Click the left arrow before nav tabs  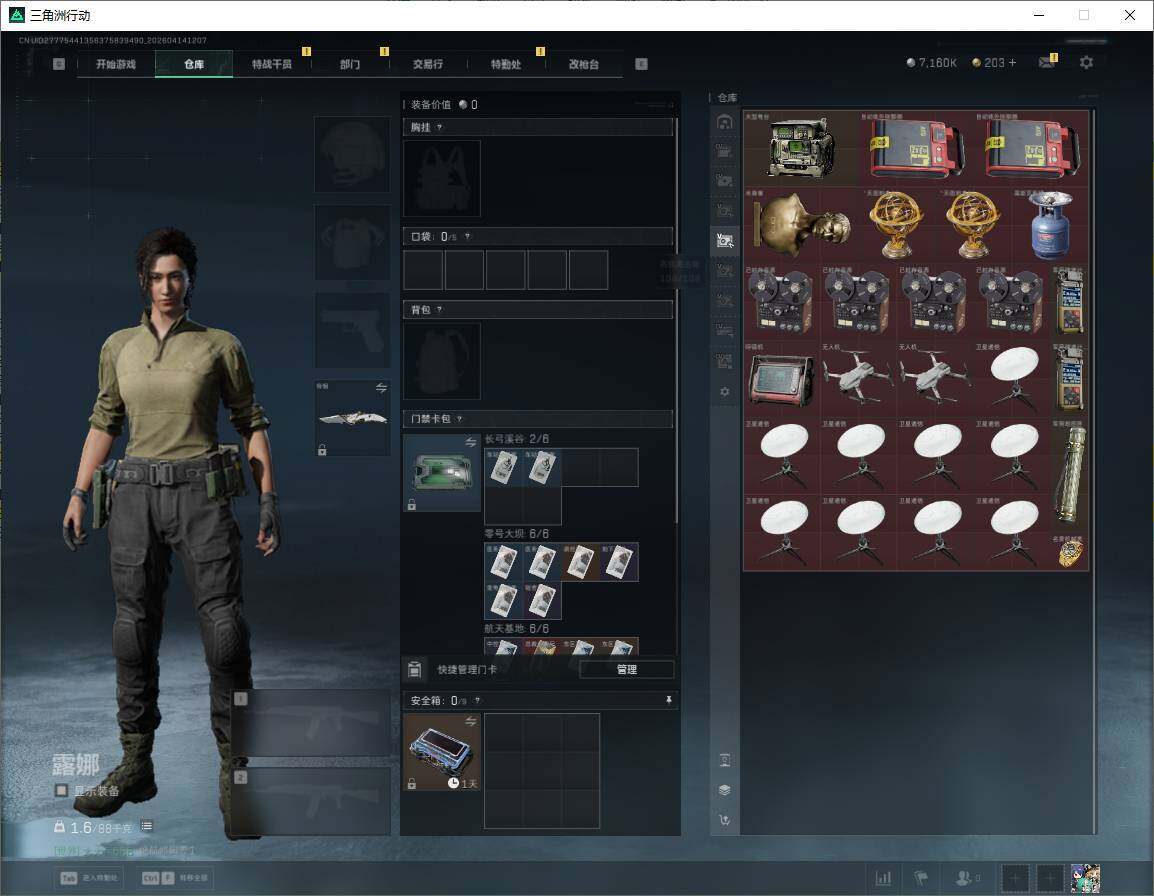point(59,64)
